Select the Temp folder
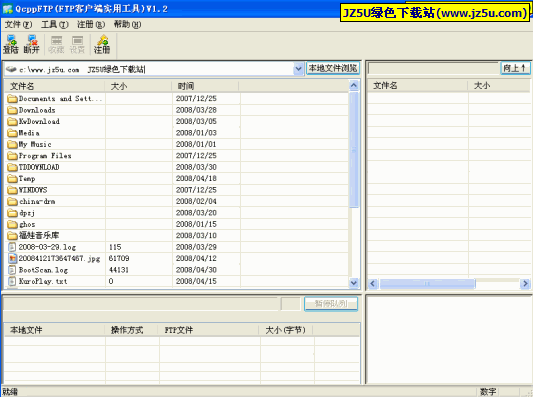Image resolution: width=533 pixels, height=397 pixels. click(21, 178)
